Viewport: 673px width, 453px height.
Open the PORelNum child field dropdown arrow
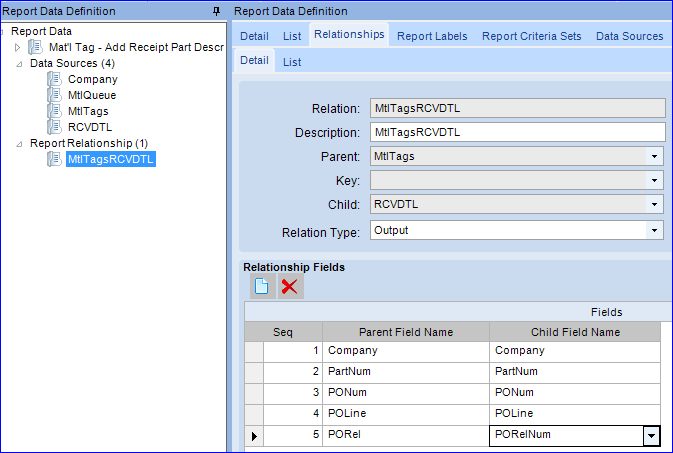[651, 436]
